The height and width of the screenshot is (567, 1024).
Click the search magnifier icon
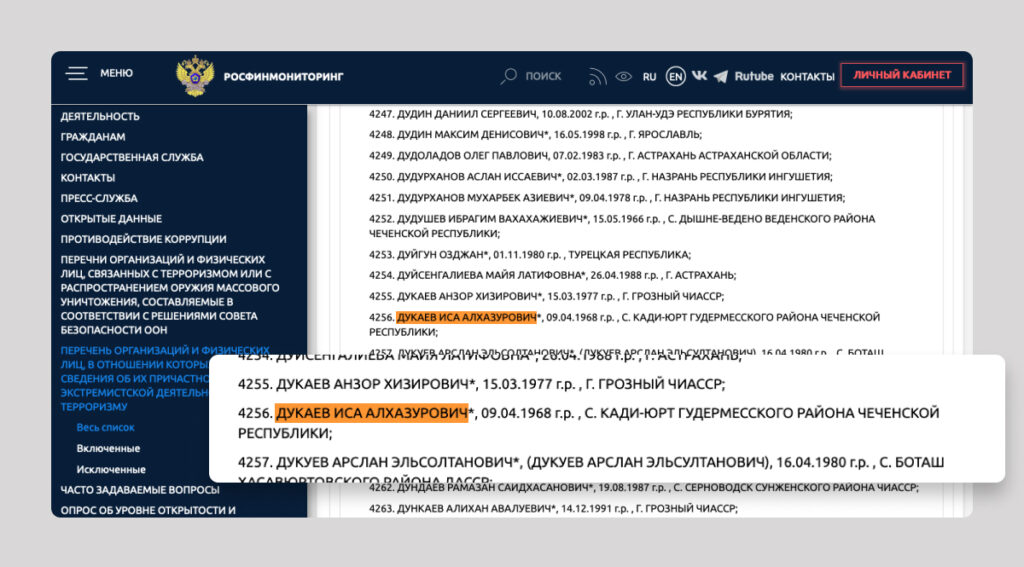tap(509, 76)
